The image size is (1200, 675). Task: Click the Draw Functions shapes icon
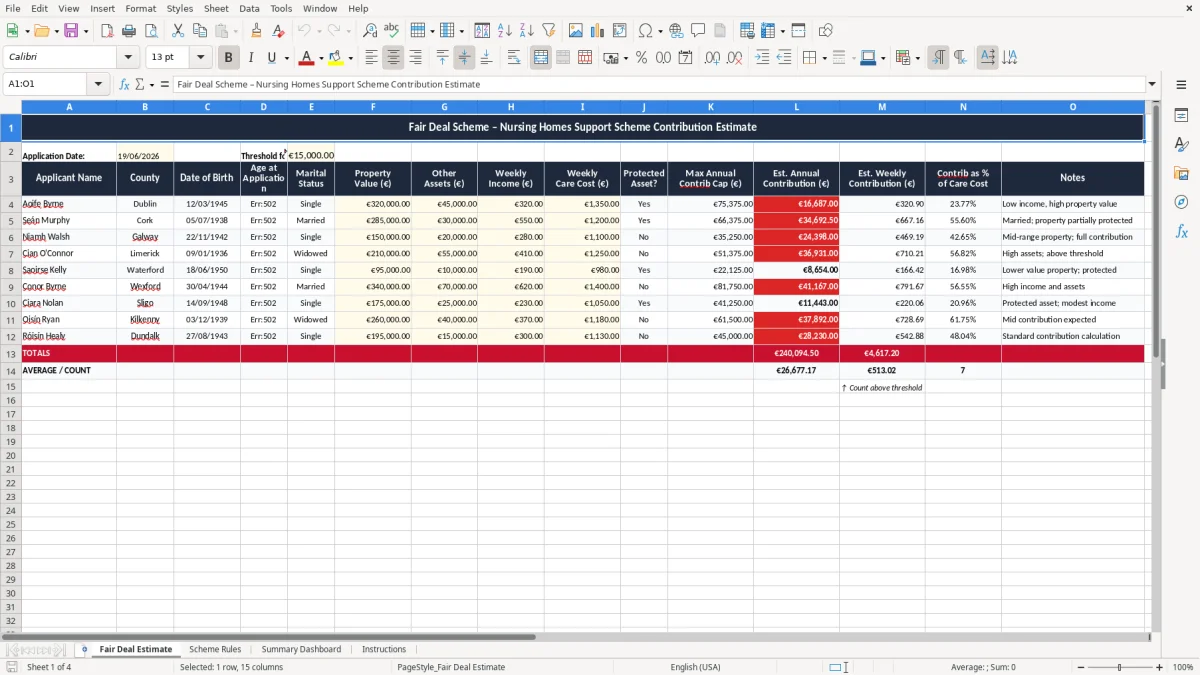coord(825,31)
